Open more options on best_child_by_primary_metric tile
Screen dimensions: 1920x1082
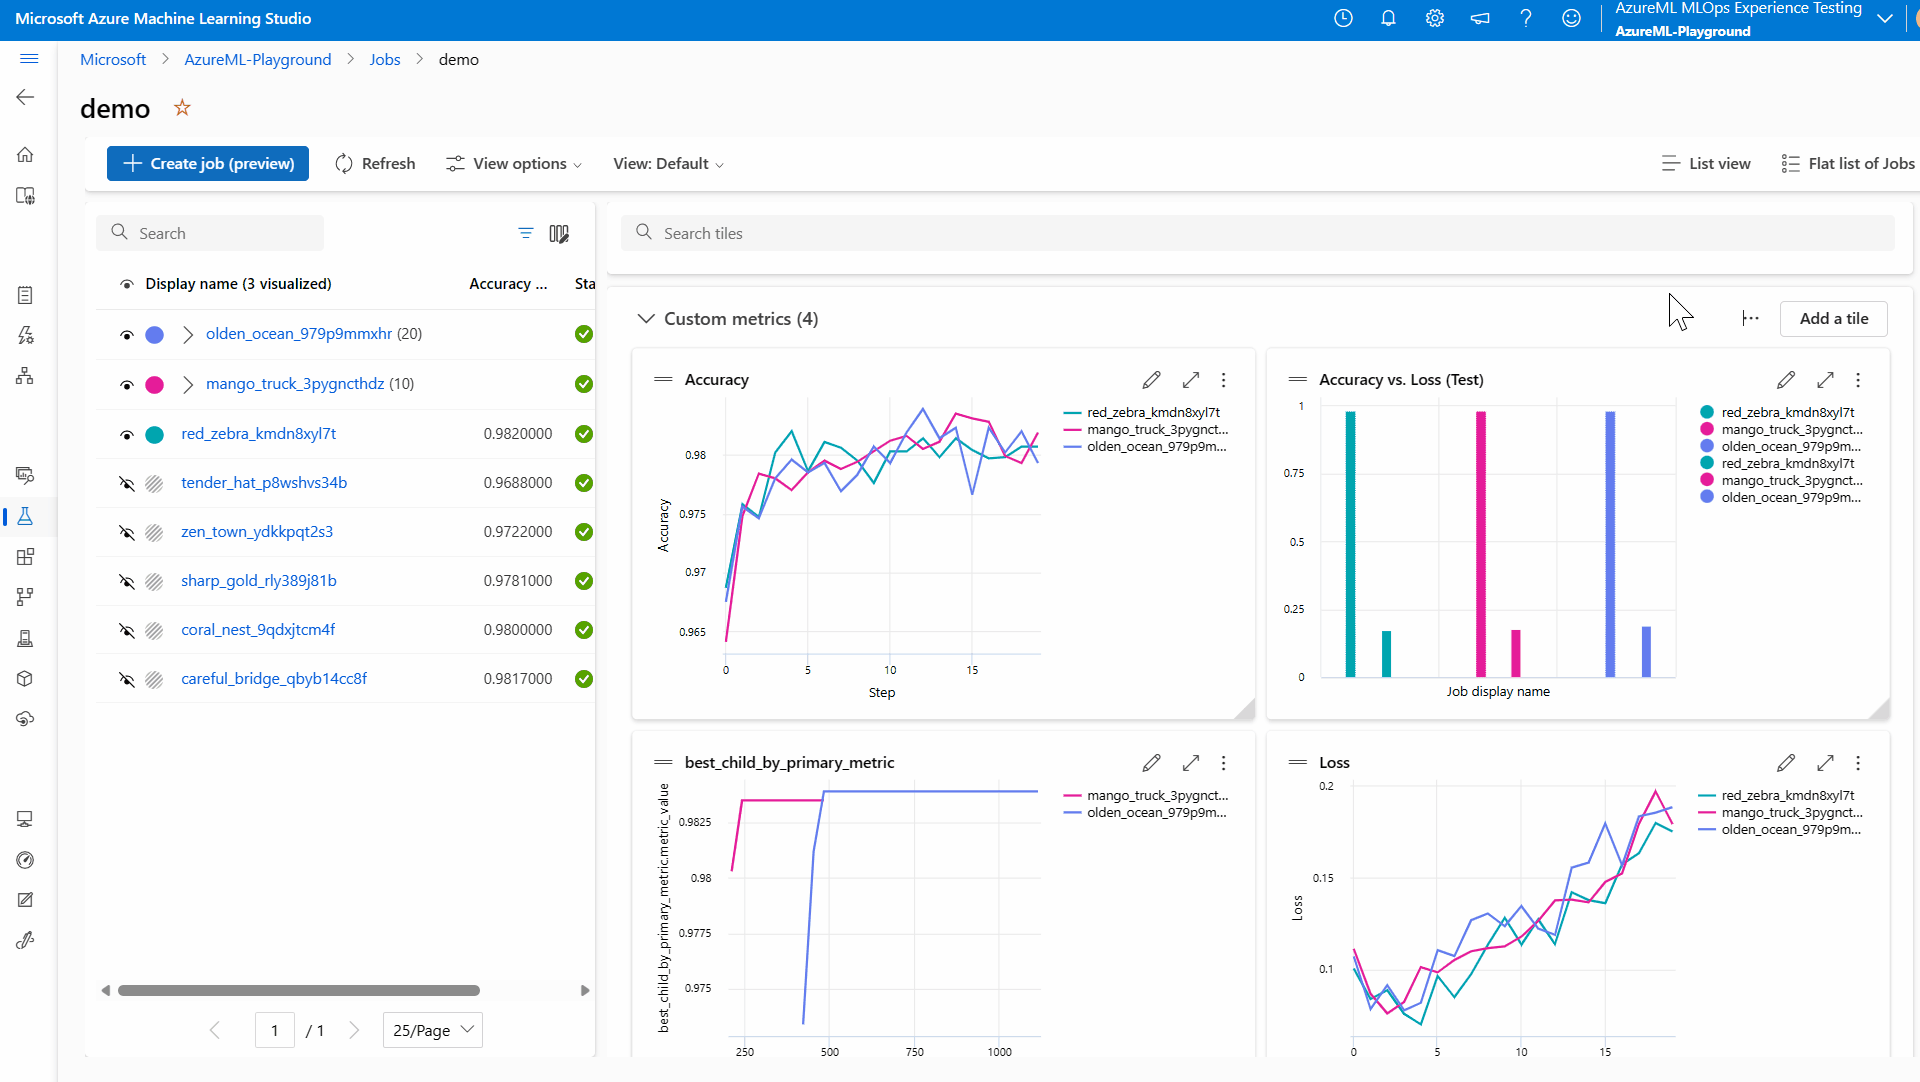coord(1223,763)
